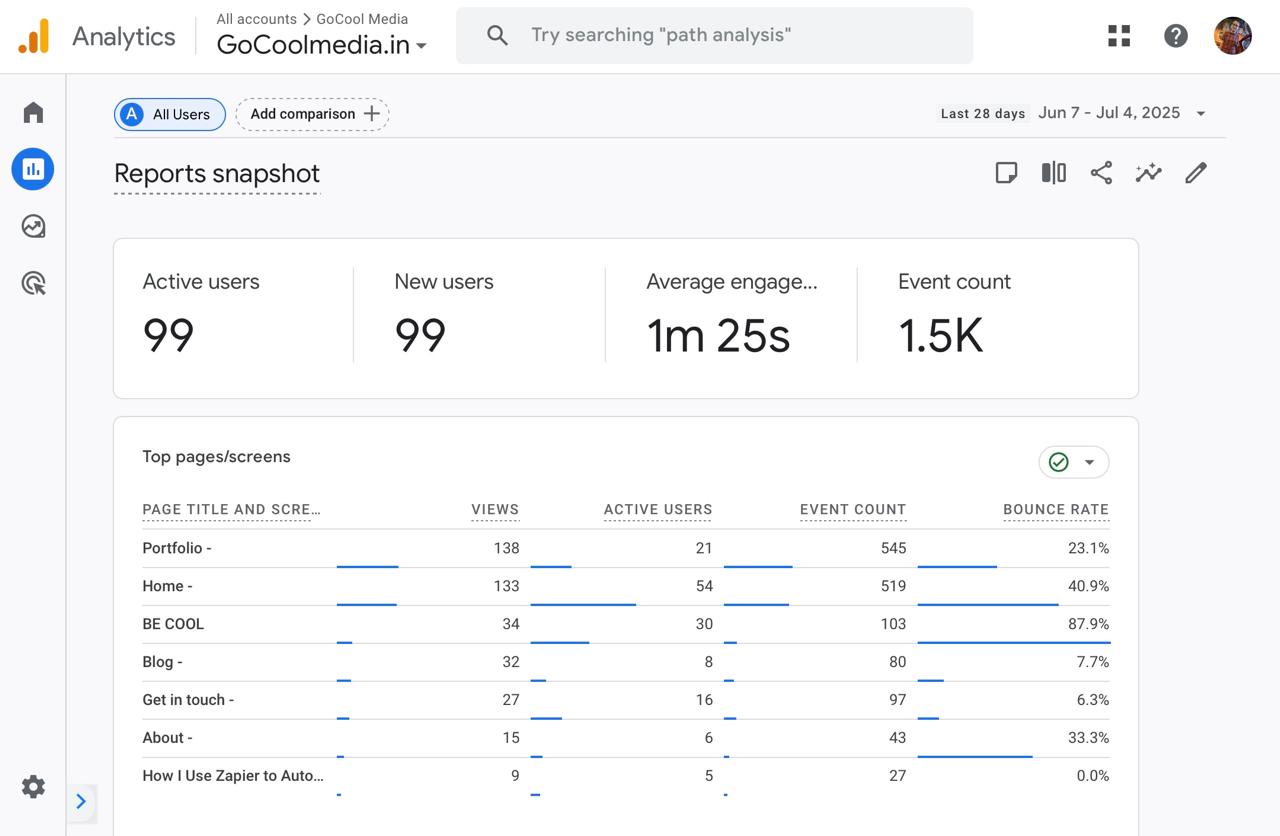Open the Insights sparkline icon
The image size is (1280, 836).
click(1148, 173)
